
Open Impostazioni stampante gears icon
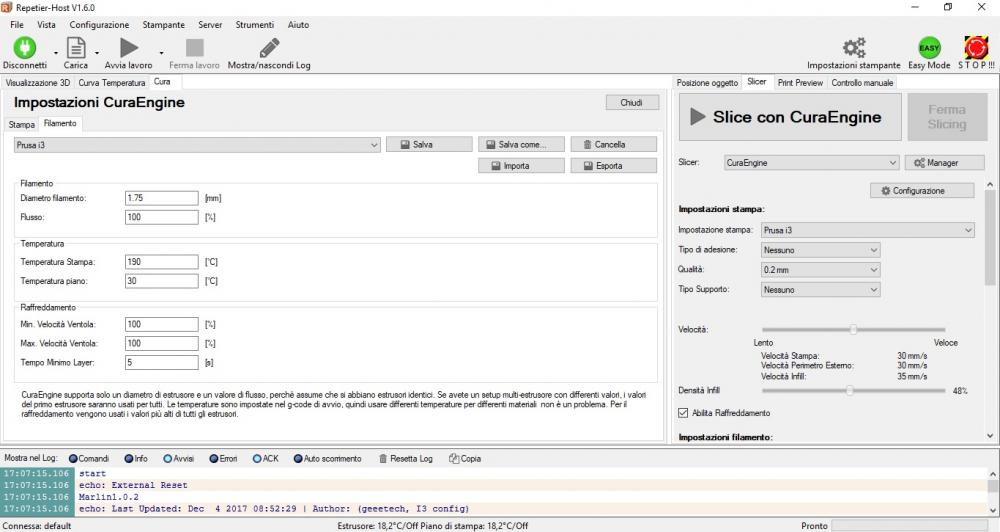pyautogui.click(x=853, y=48)
